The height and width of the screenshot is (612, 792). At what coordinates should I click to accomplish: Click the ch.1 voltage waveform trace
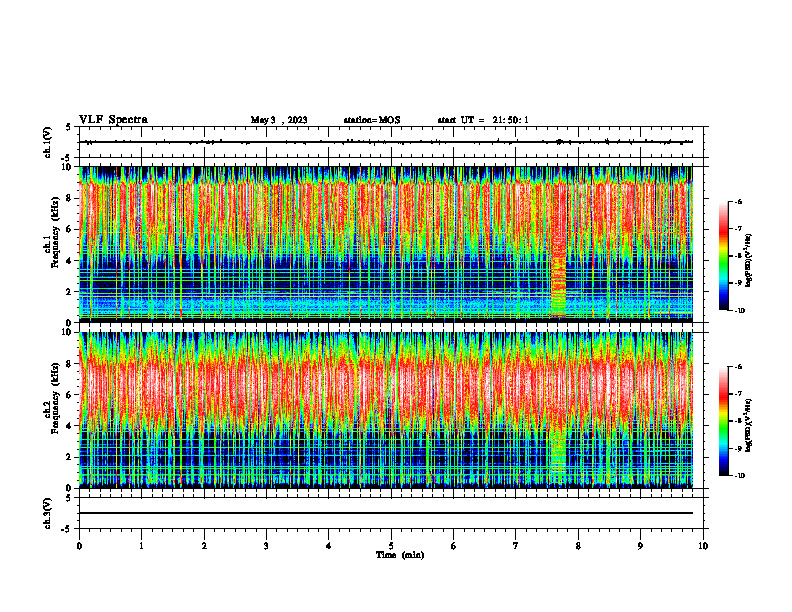click(x=385, y=142)
